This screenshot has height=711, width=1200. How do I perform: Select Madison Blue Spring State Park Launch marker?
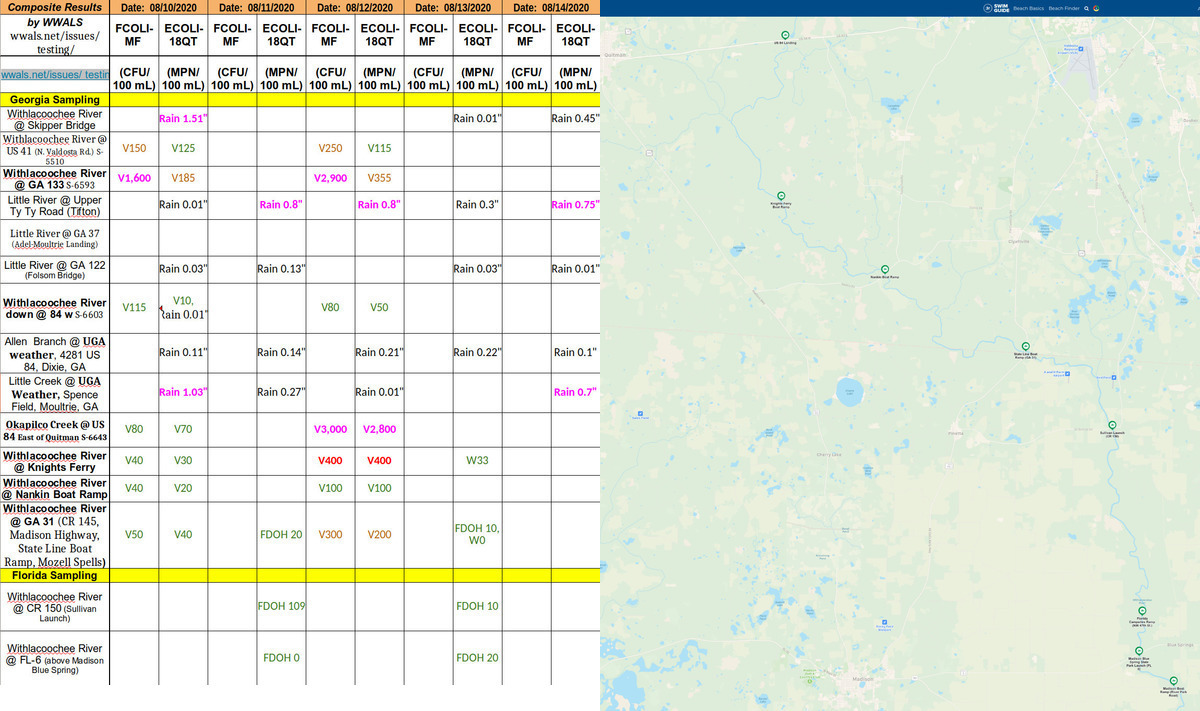tap(1138, 651)
